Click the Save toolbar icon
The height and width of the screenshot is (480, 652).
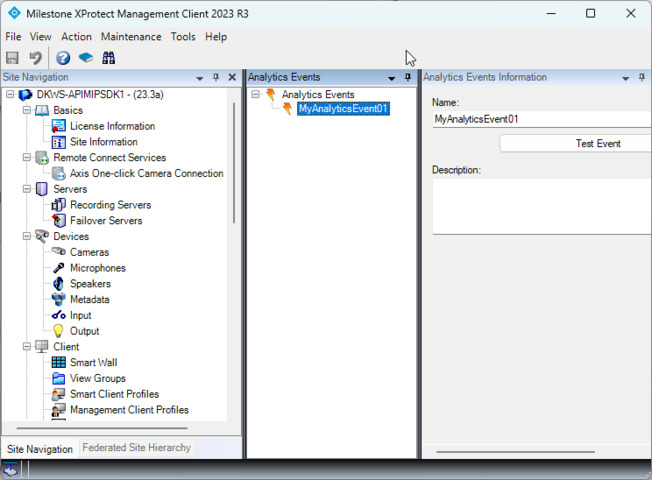pyautogui.click(x=13, y=58)
